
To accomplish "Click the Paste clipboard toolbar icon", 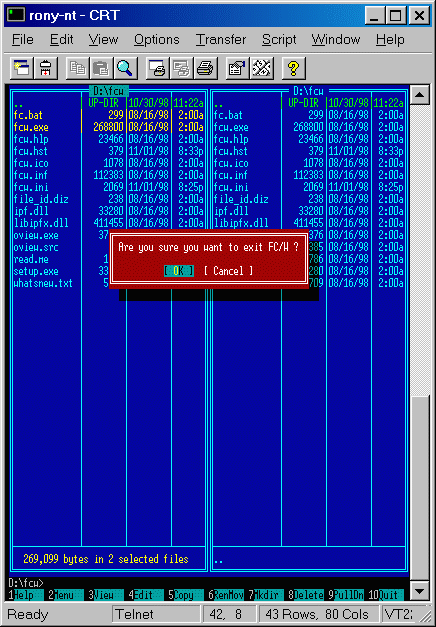I will [x=102, y=68].
